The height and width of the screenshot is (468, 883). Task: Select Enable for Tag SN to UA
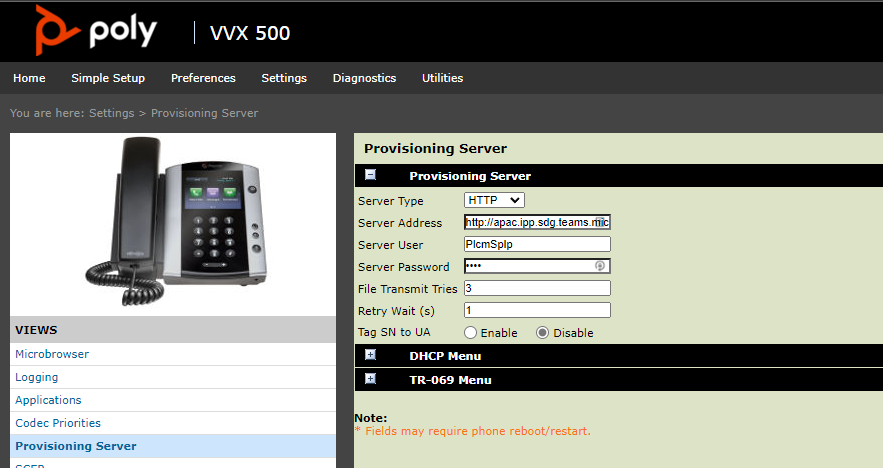coord(470,333)
